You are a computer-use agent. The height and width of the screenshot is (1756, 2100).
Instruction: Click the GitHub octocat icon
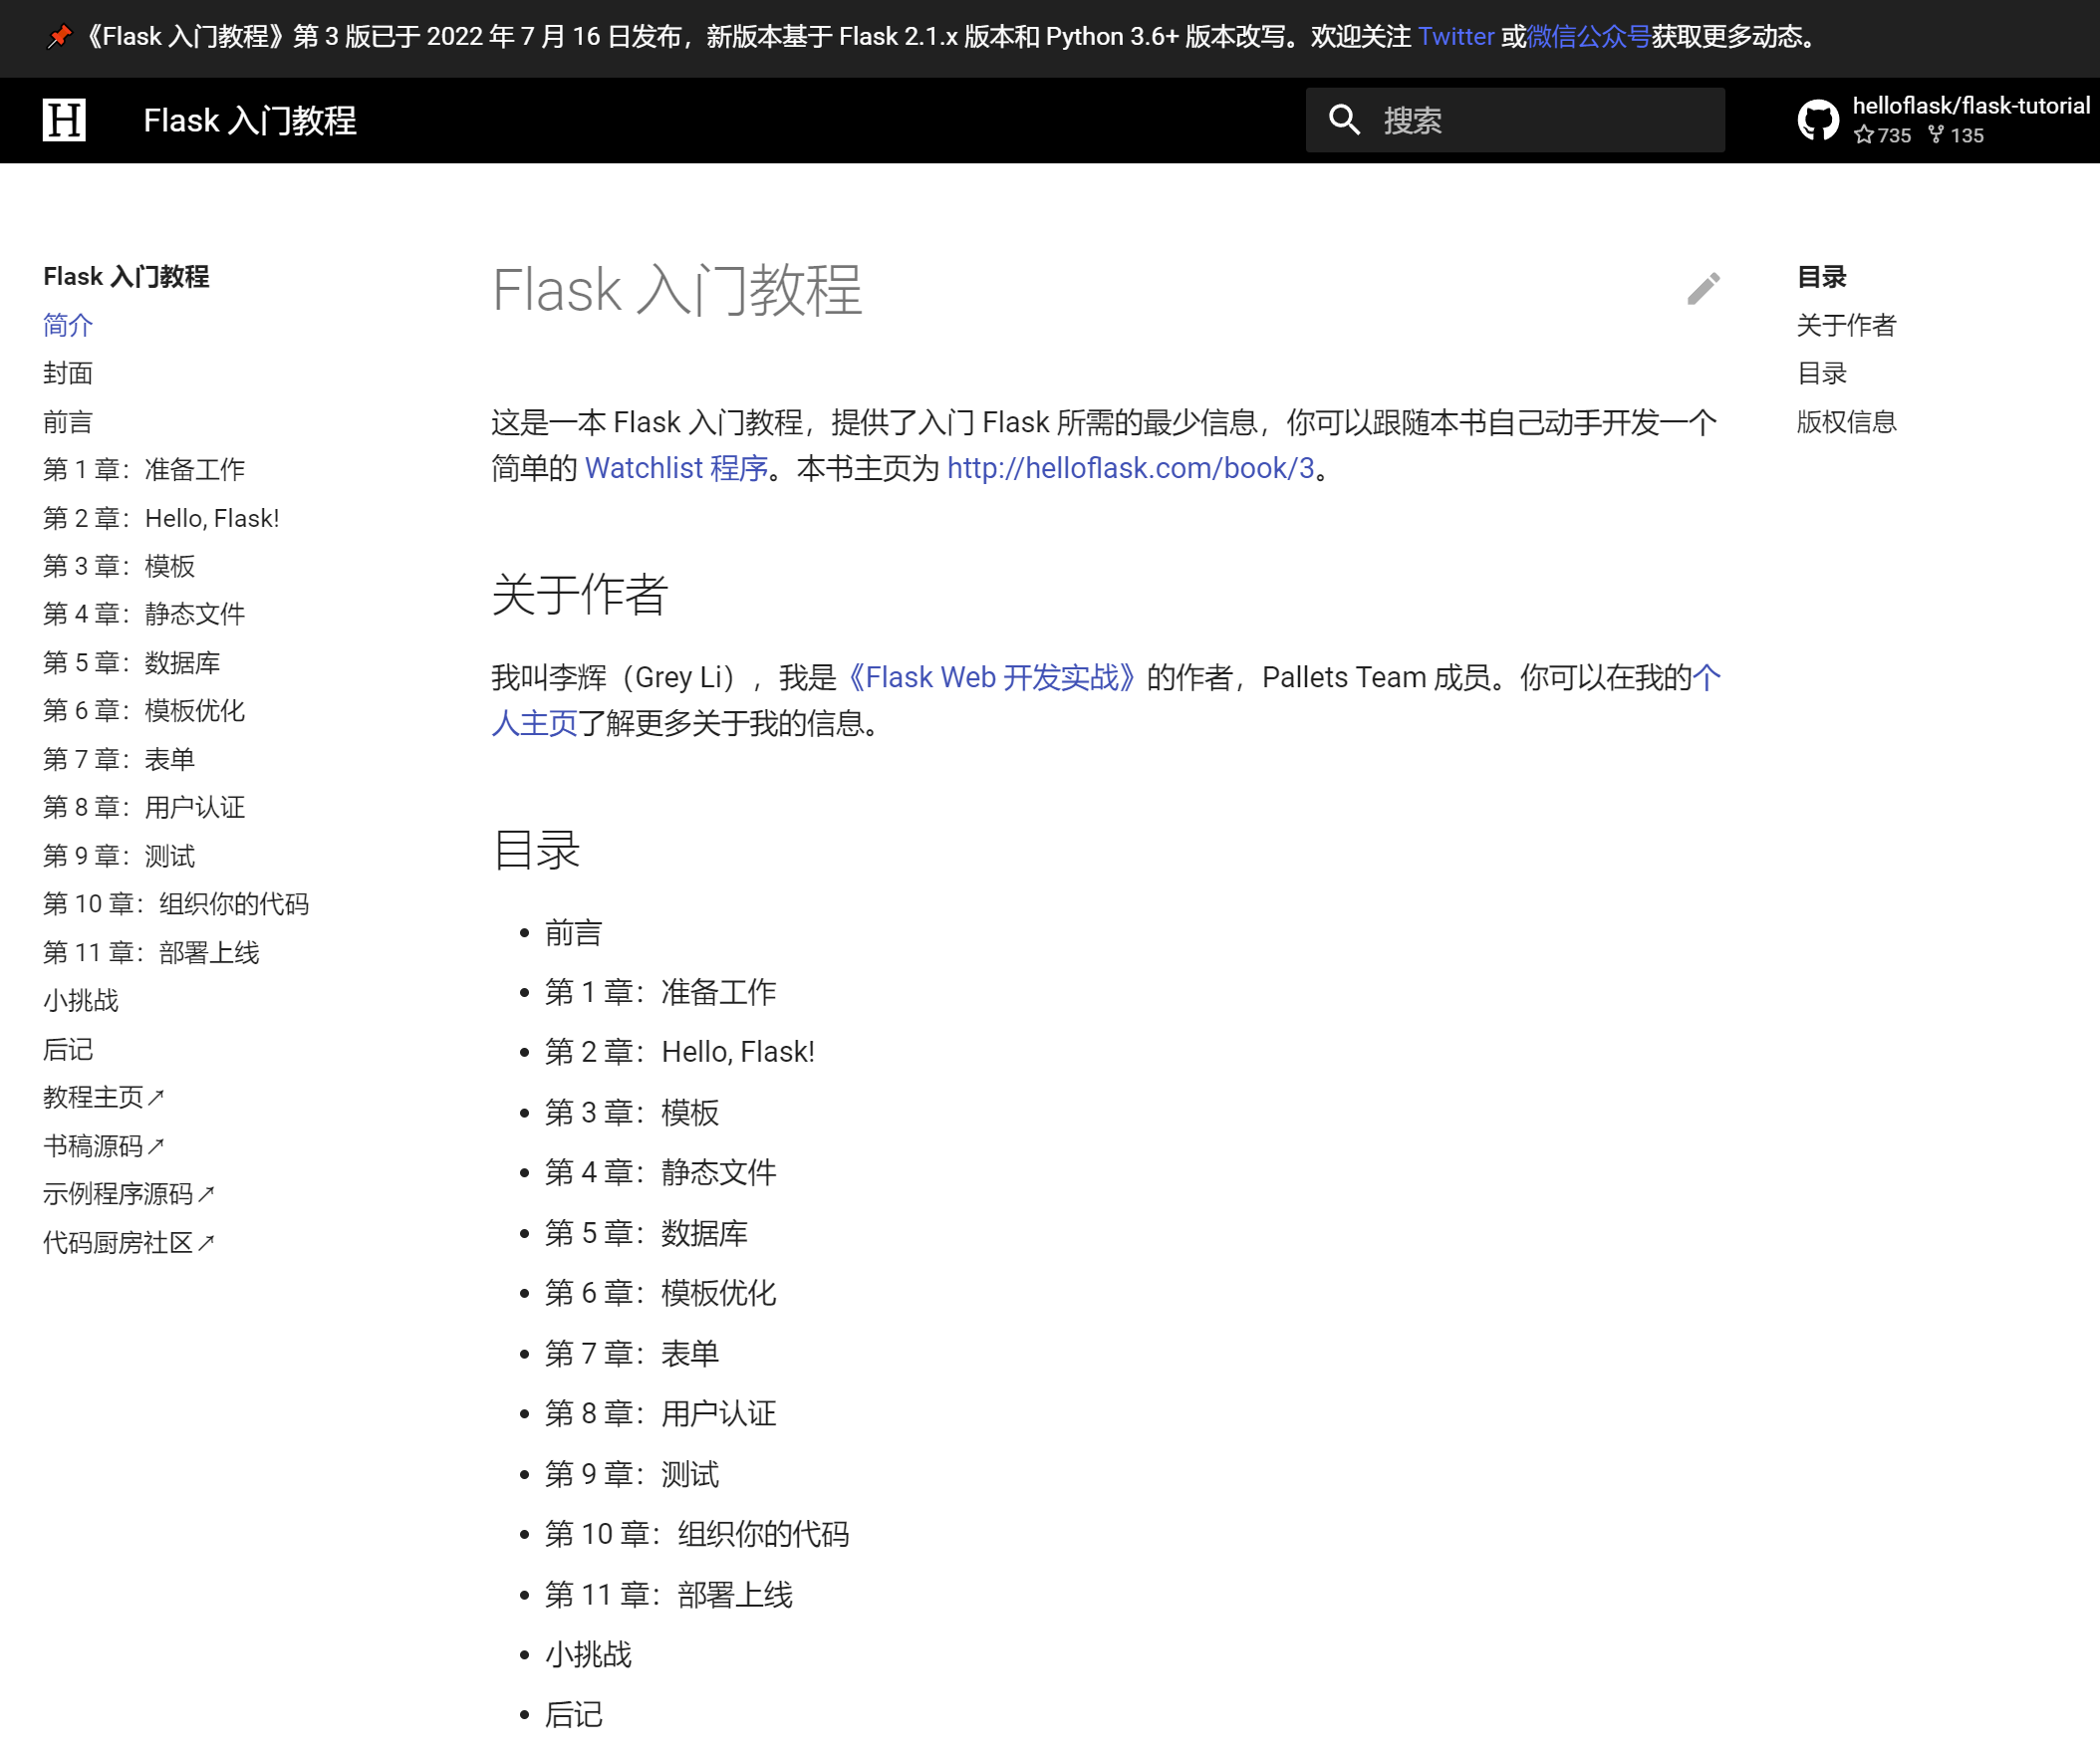(1817, 120)
